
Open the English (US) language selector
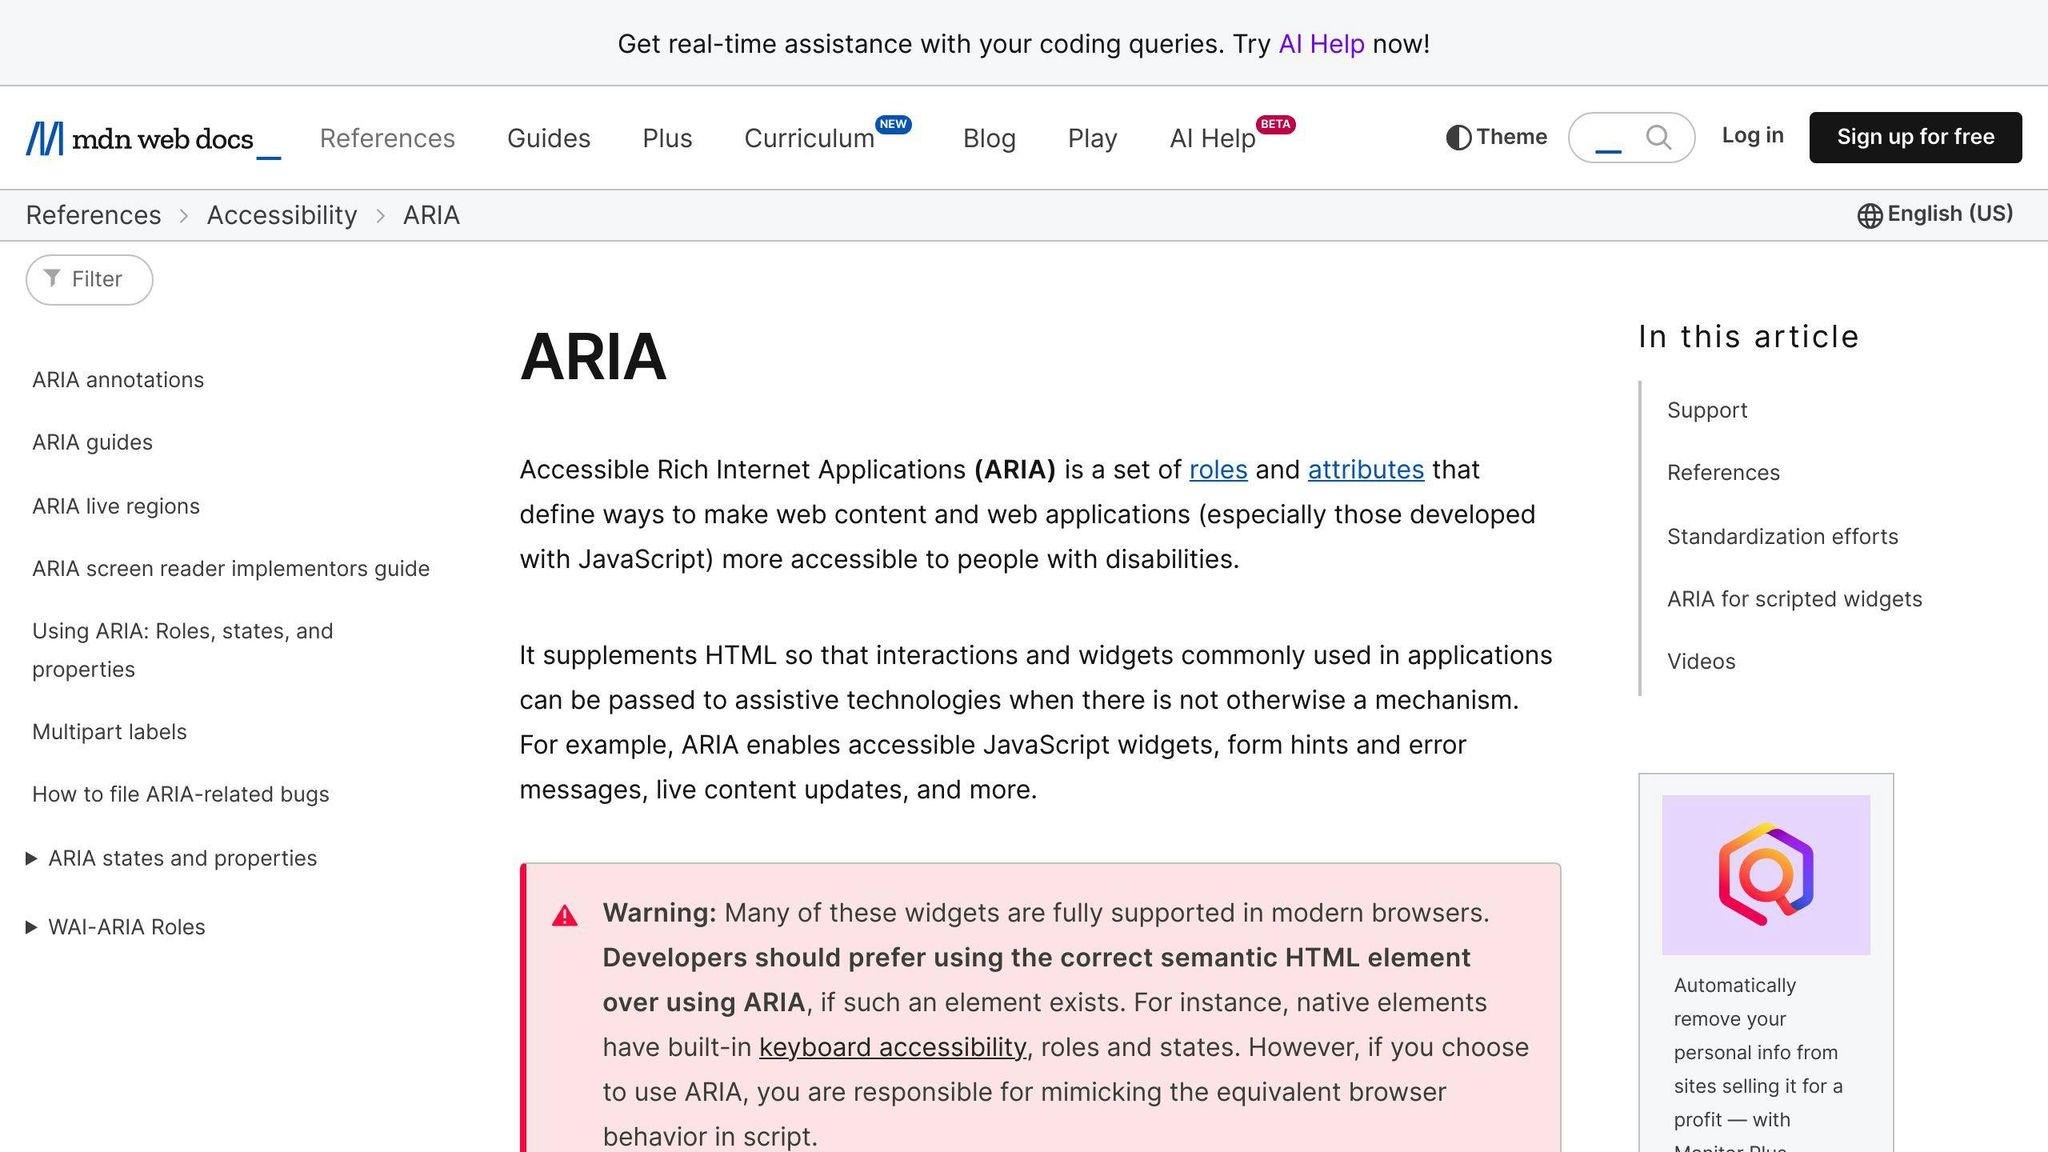[1948, 214]
